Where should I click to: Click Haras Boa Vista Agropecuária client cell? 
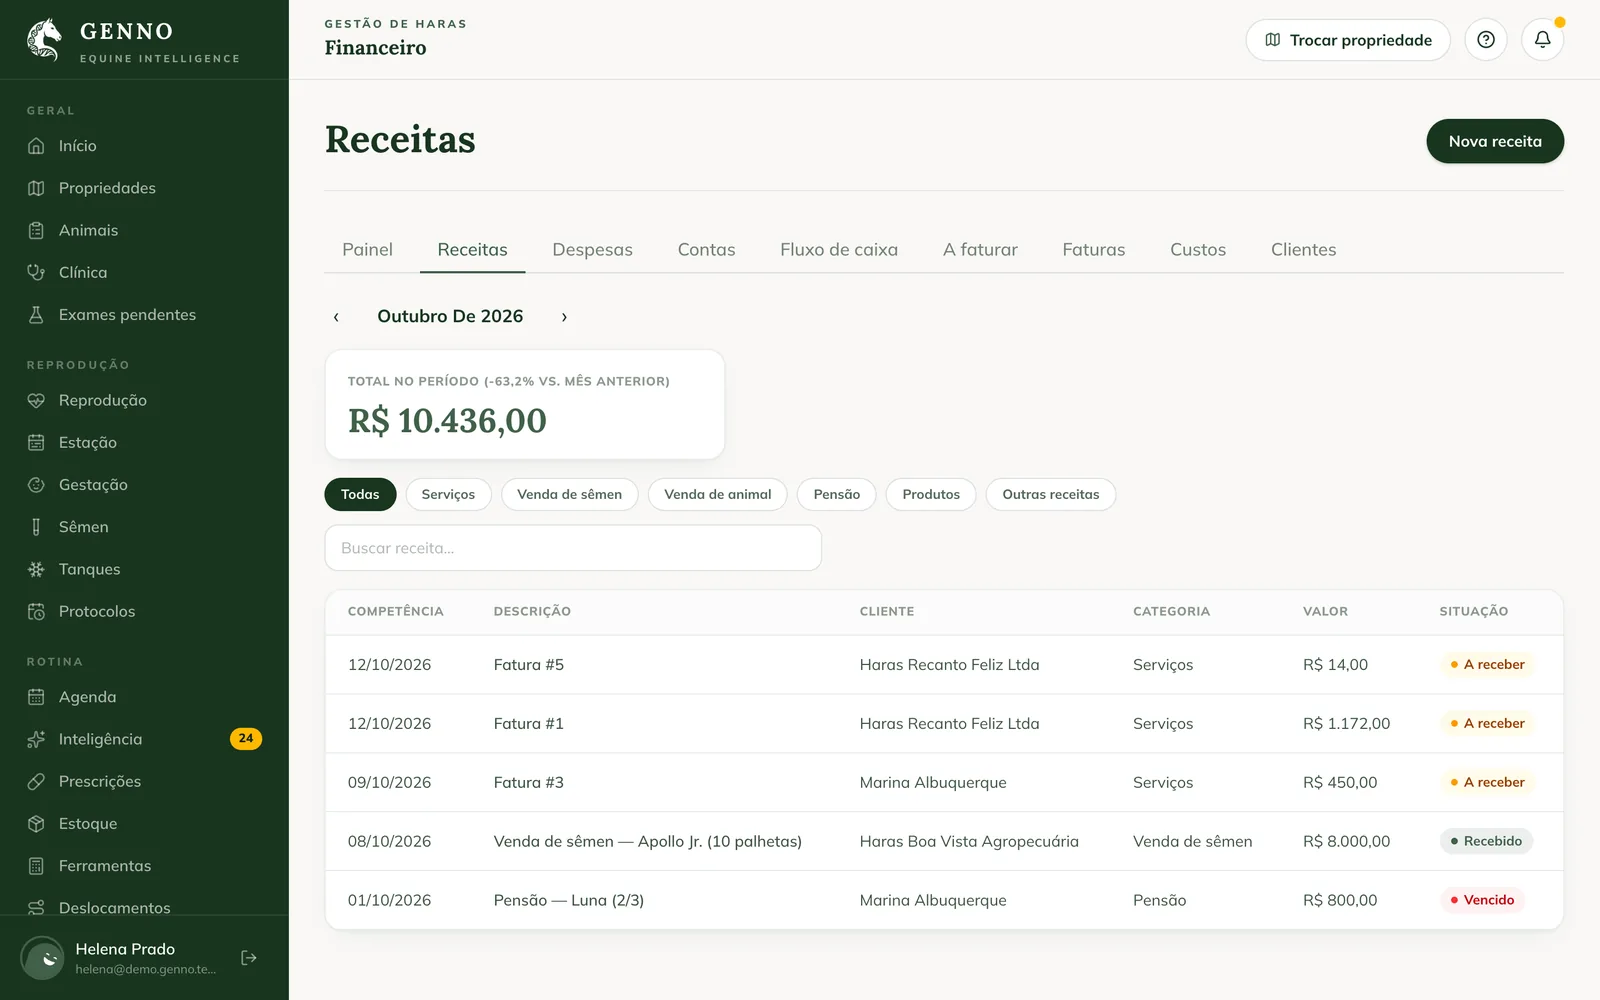(969, 842)
